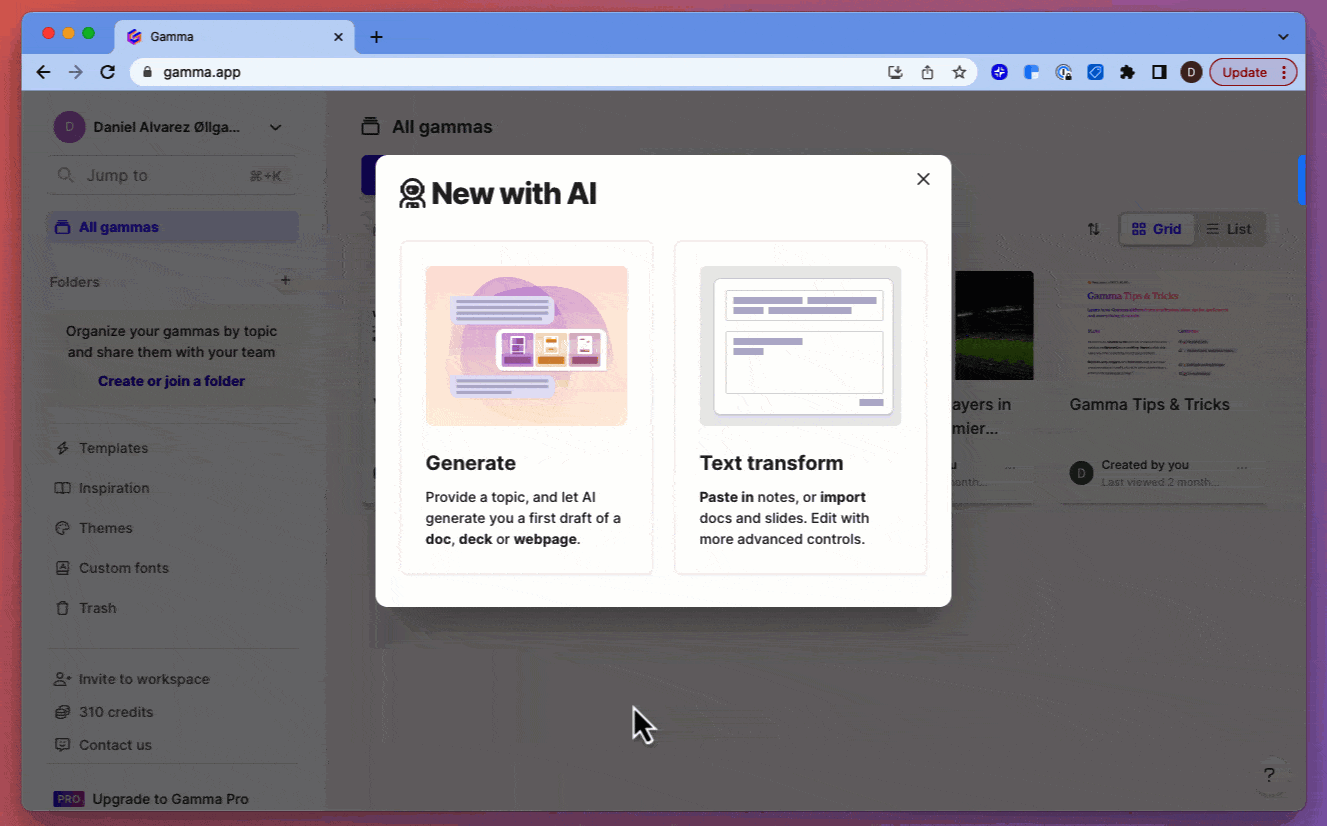Click the Create or join a folder link
Image resolution: width=1327 pixels, height=826 pixels.
171,381
